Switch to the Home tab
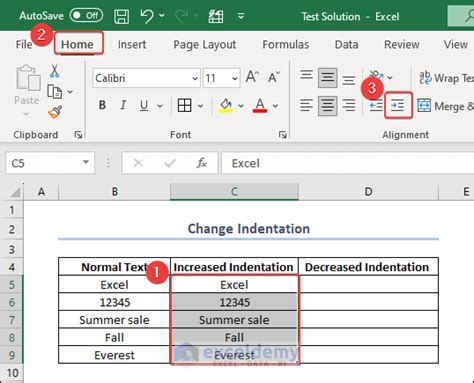474x383 pixels. pyautogui.click(x=77, y=44)
